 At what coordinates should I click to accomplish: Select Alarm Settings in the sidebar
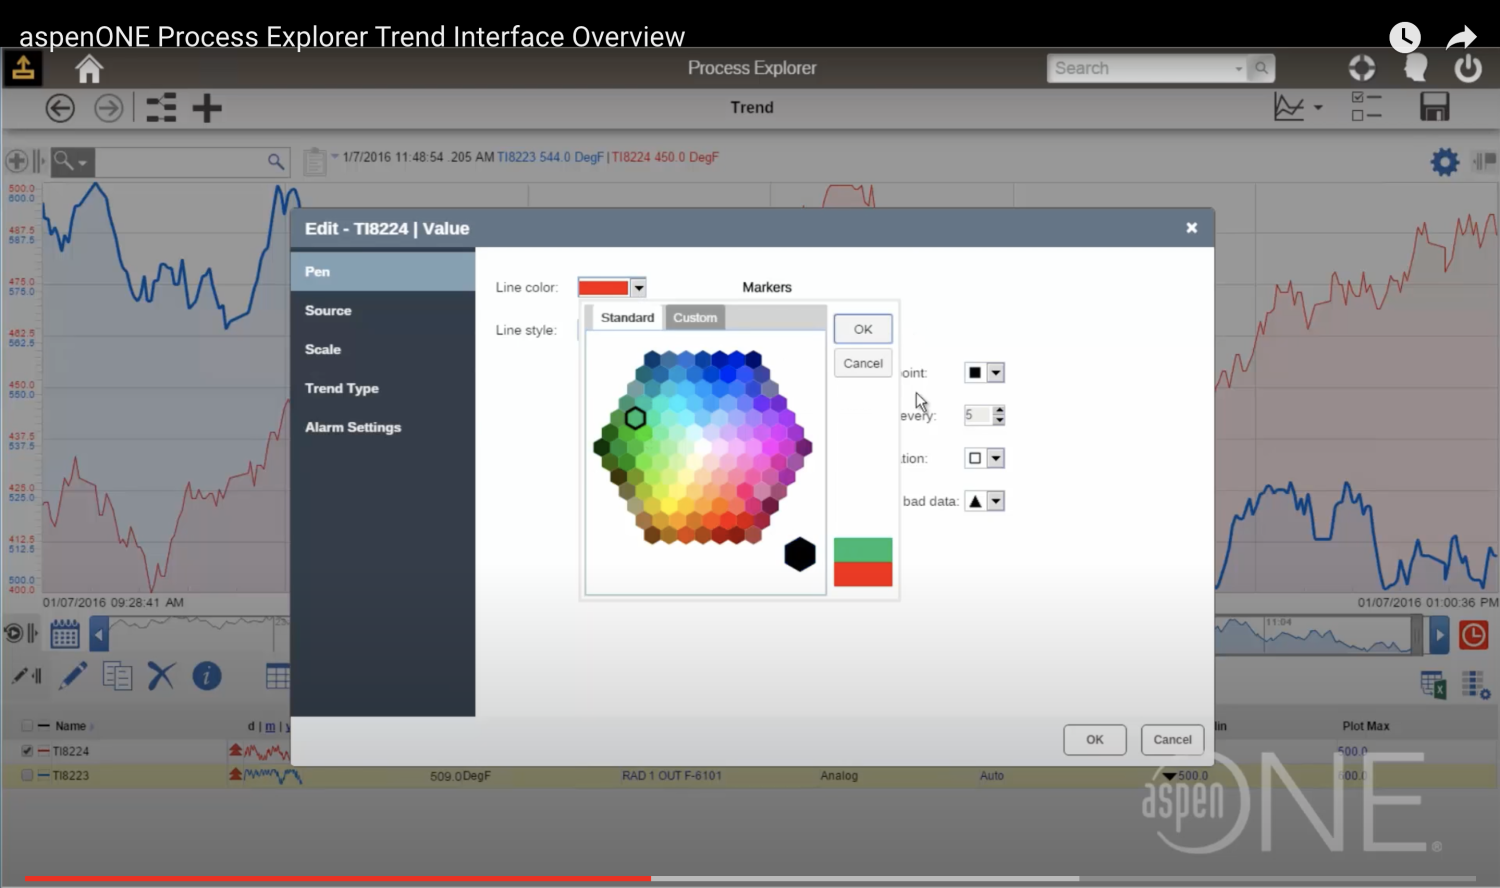pos(353,427)
